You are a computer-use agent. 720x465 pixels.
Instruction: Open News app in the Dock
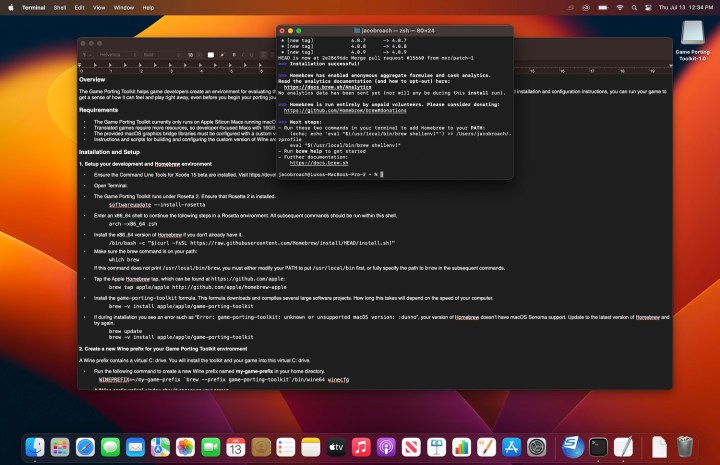(411, 447)
